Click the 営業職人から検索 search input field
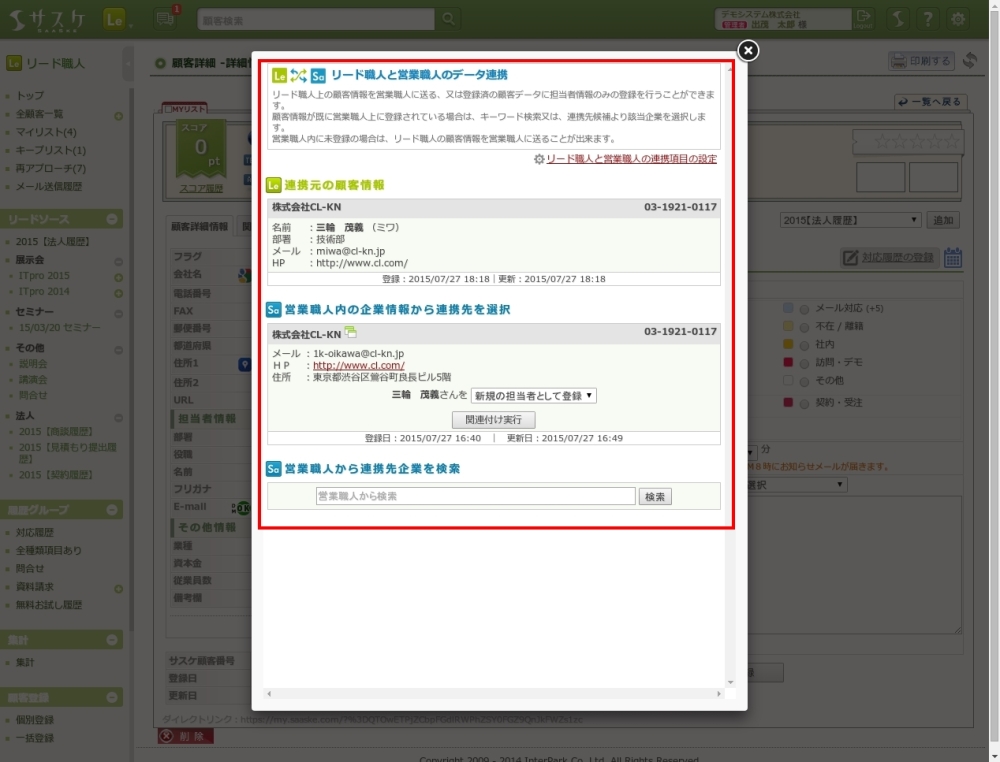 point(475,496)
